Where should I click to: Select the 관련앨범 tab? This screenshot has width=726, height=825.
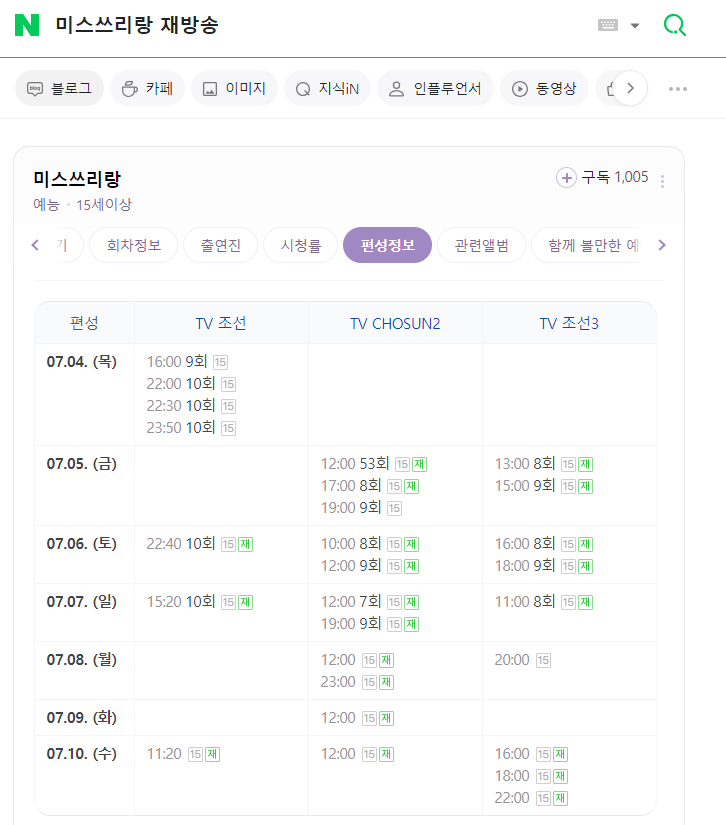481,245
